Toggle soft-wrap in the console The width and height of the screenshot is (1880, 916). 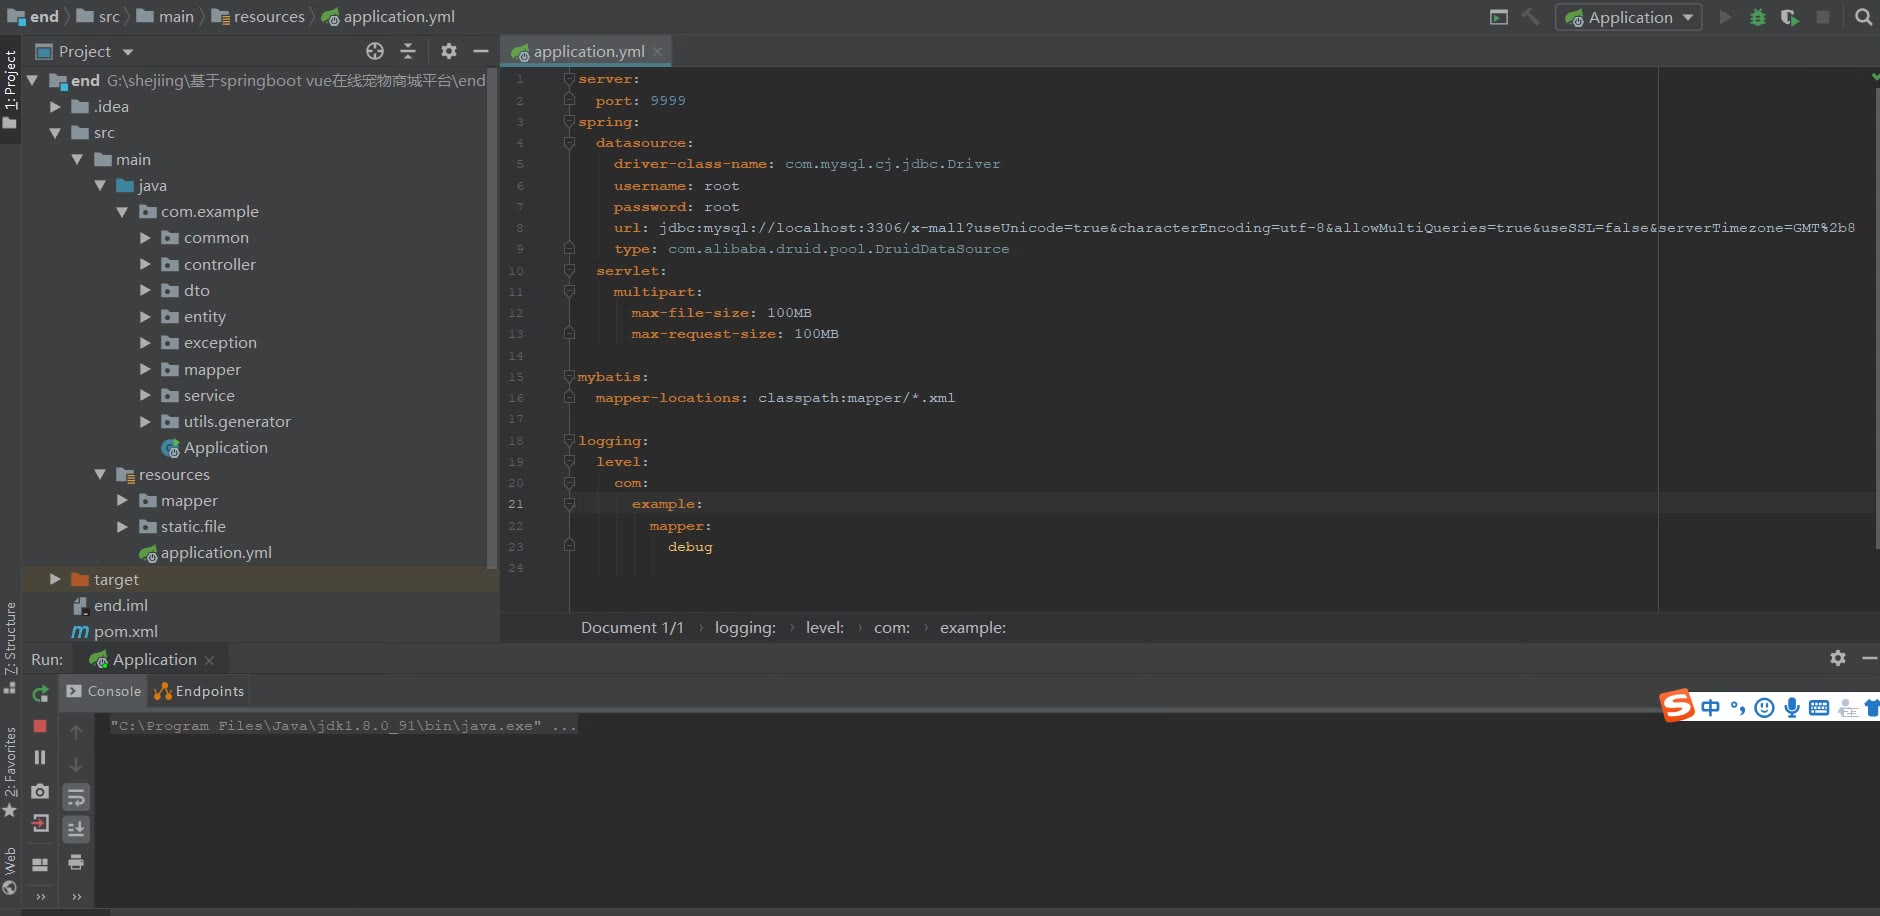coord(76,797)
